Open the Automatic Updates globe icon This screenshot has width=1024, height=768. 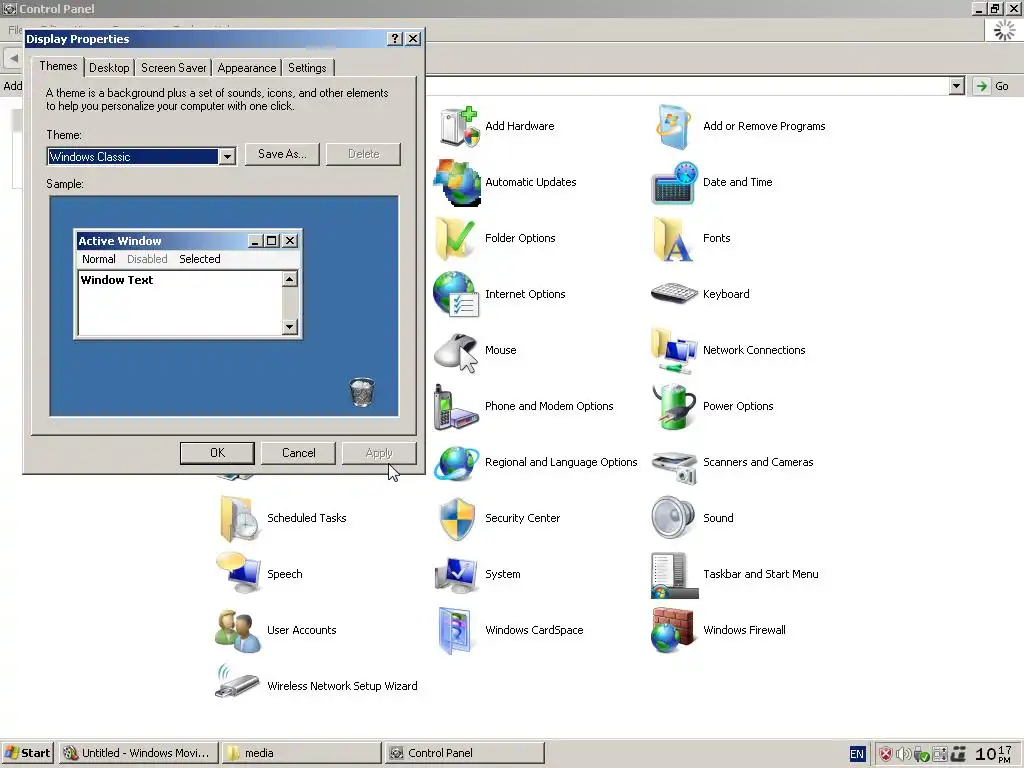click(457, 183)
